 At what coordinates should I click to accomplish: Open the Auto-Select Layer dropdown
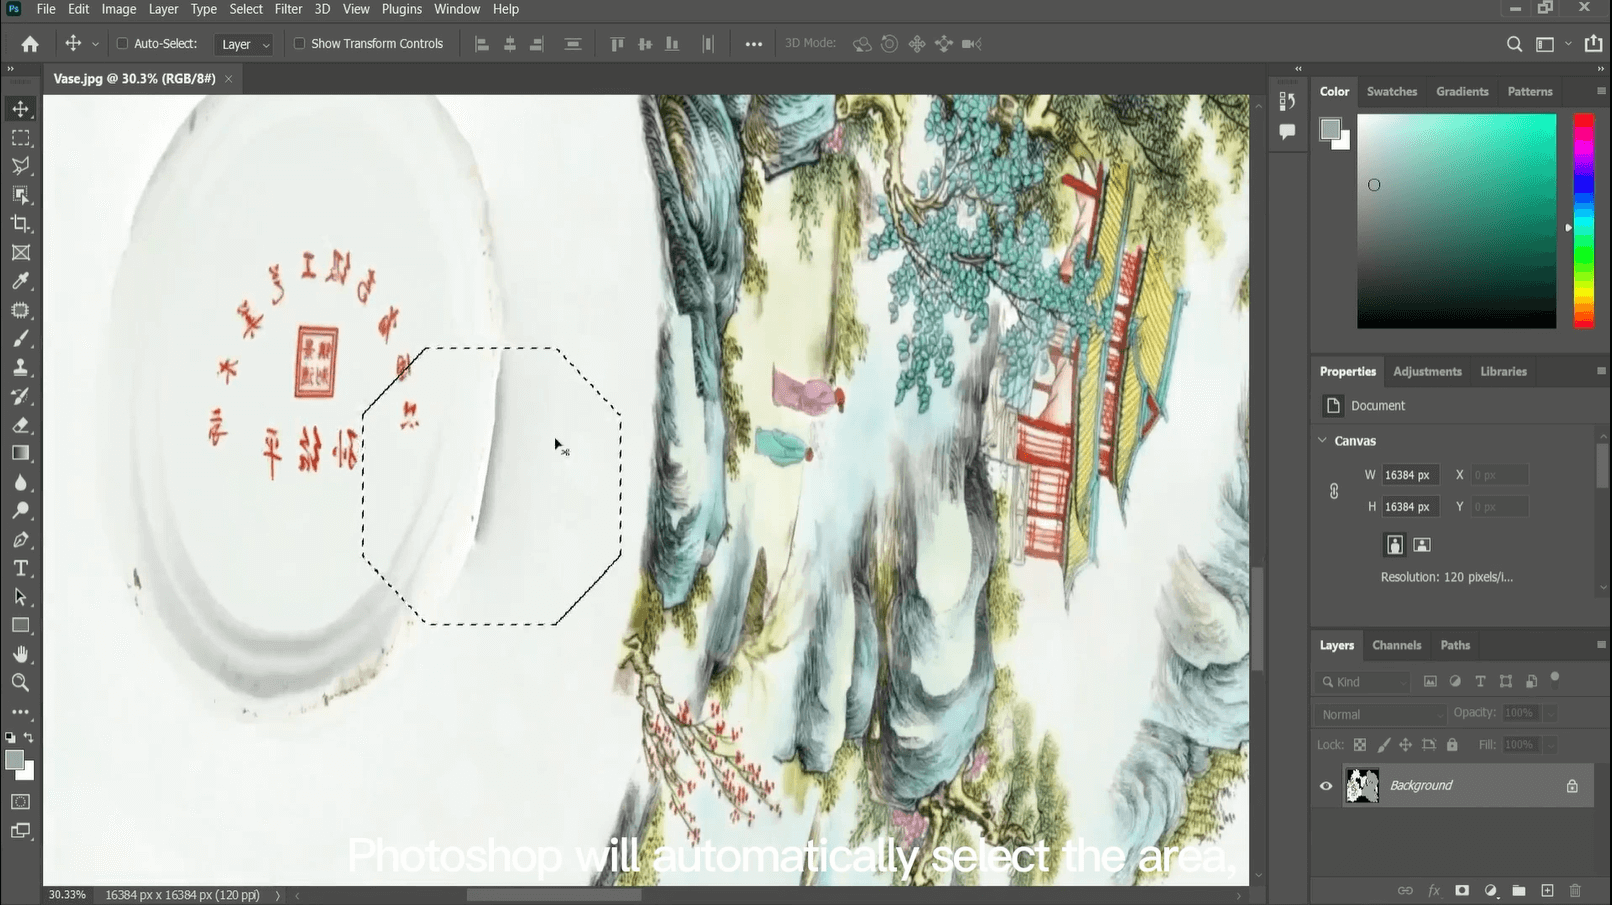(244, 44)
